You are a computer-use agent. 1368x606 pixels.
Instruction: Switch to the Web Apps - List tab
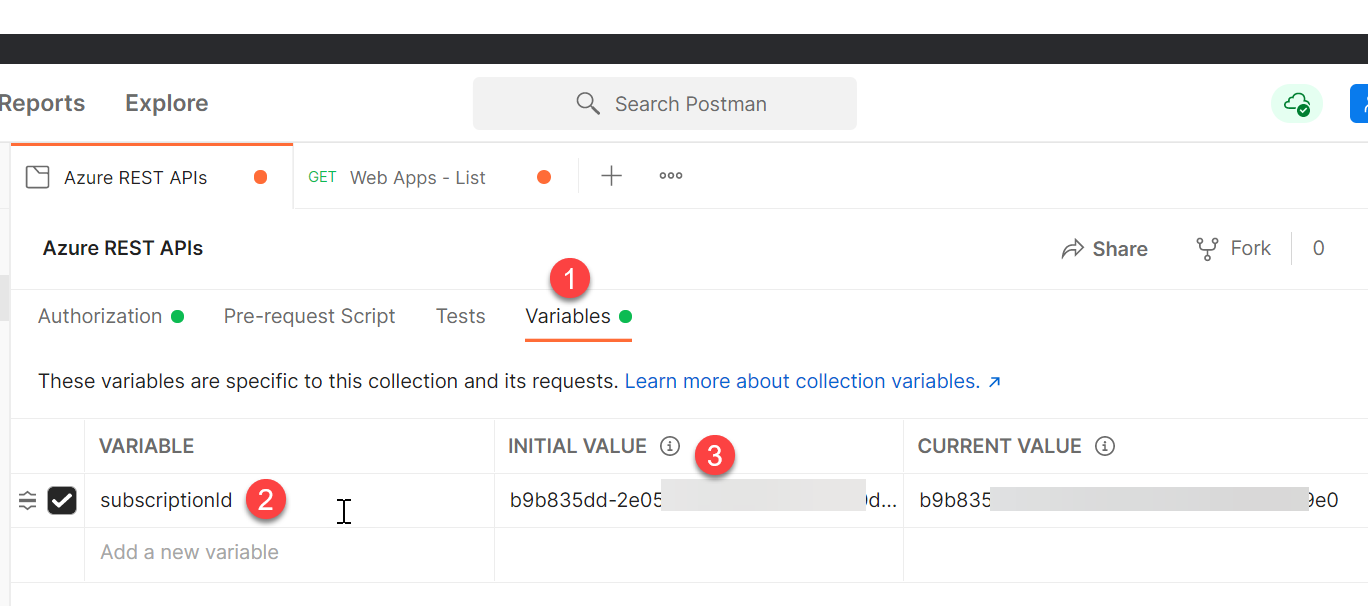(435, 177)
